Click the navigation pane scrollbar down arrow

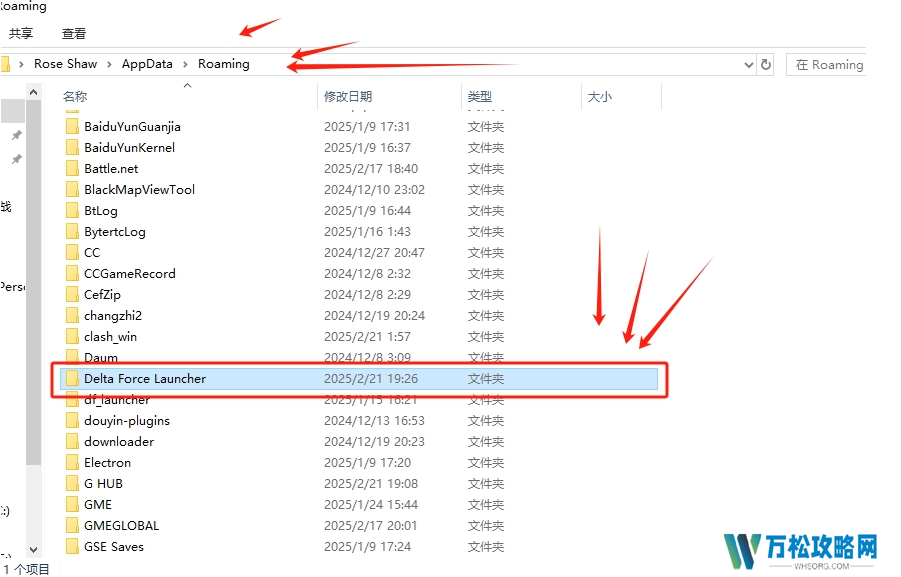click(x=33, y=549)
